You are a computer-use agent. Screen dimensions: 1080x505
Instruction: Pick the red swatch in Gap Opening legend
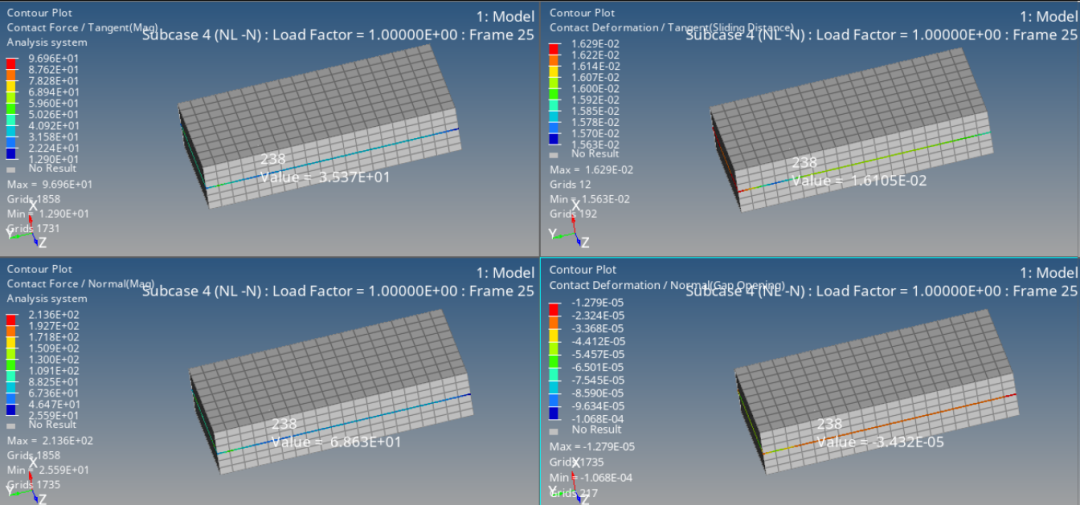[x=555, y=305]
